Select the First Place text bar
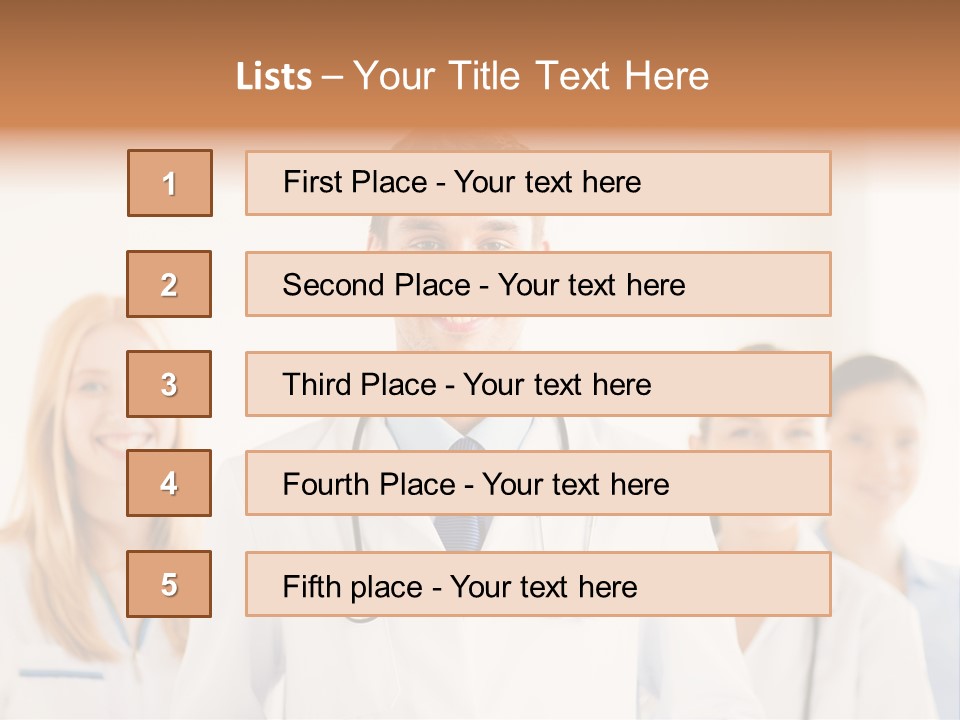The width and height of the screenshot is (960, 720). pos(538,183)
